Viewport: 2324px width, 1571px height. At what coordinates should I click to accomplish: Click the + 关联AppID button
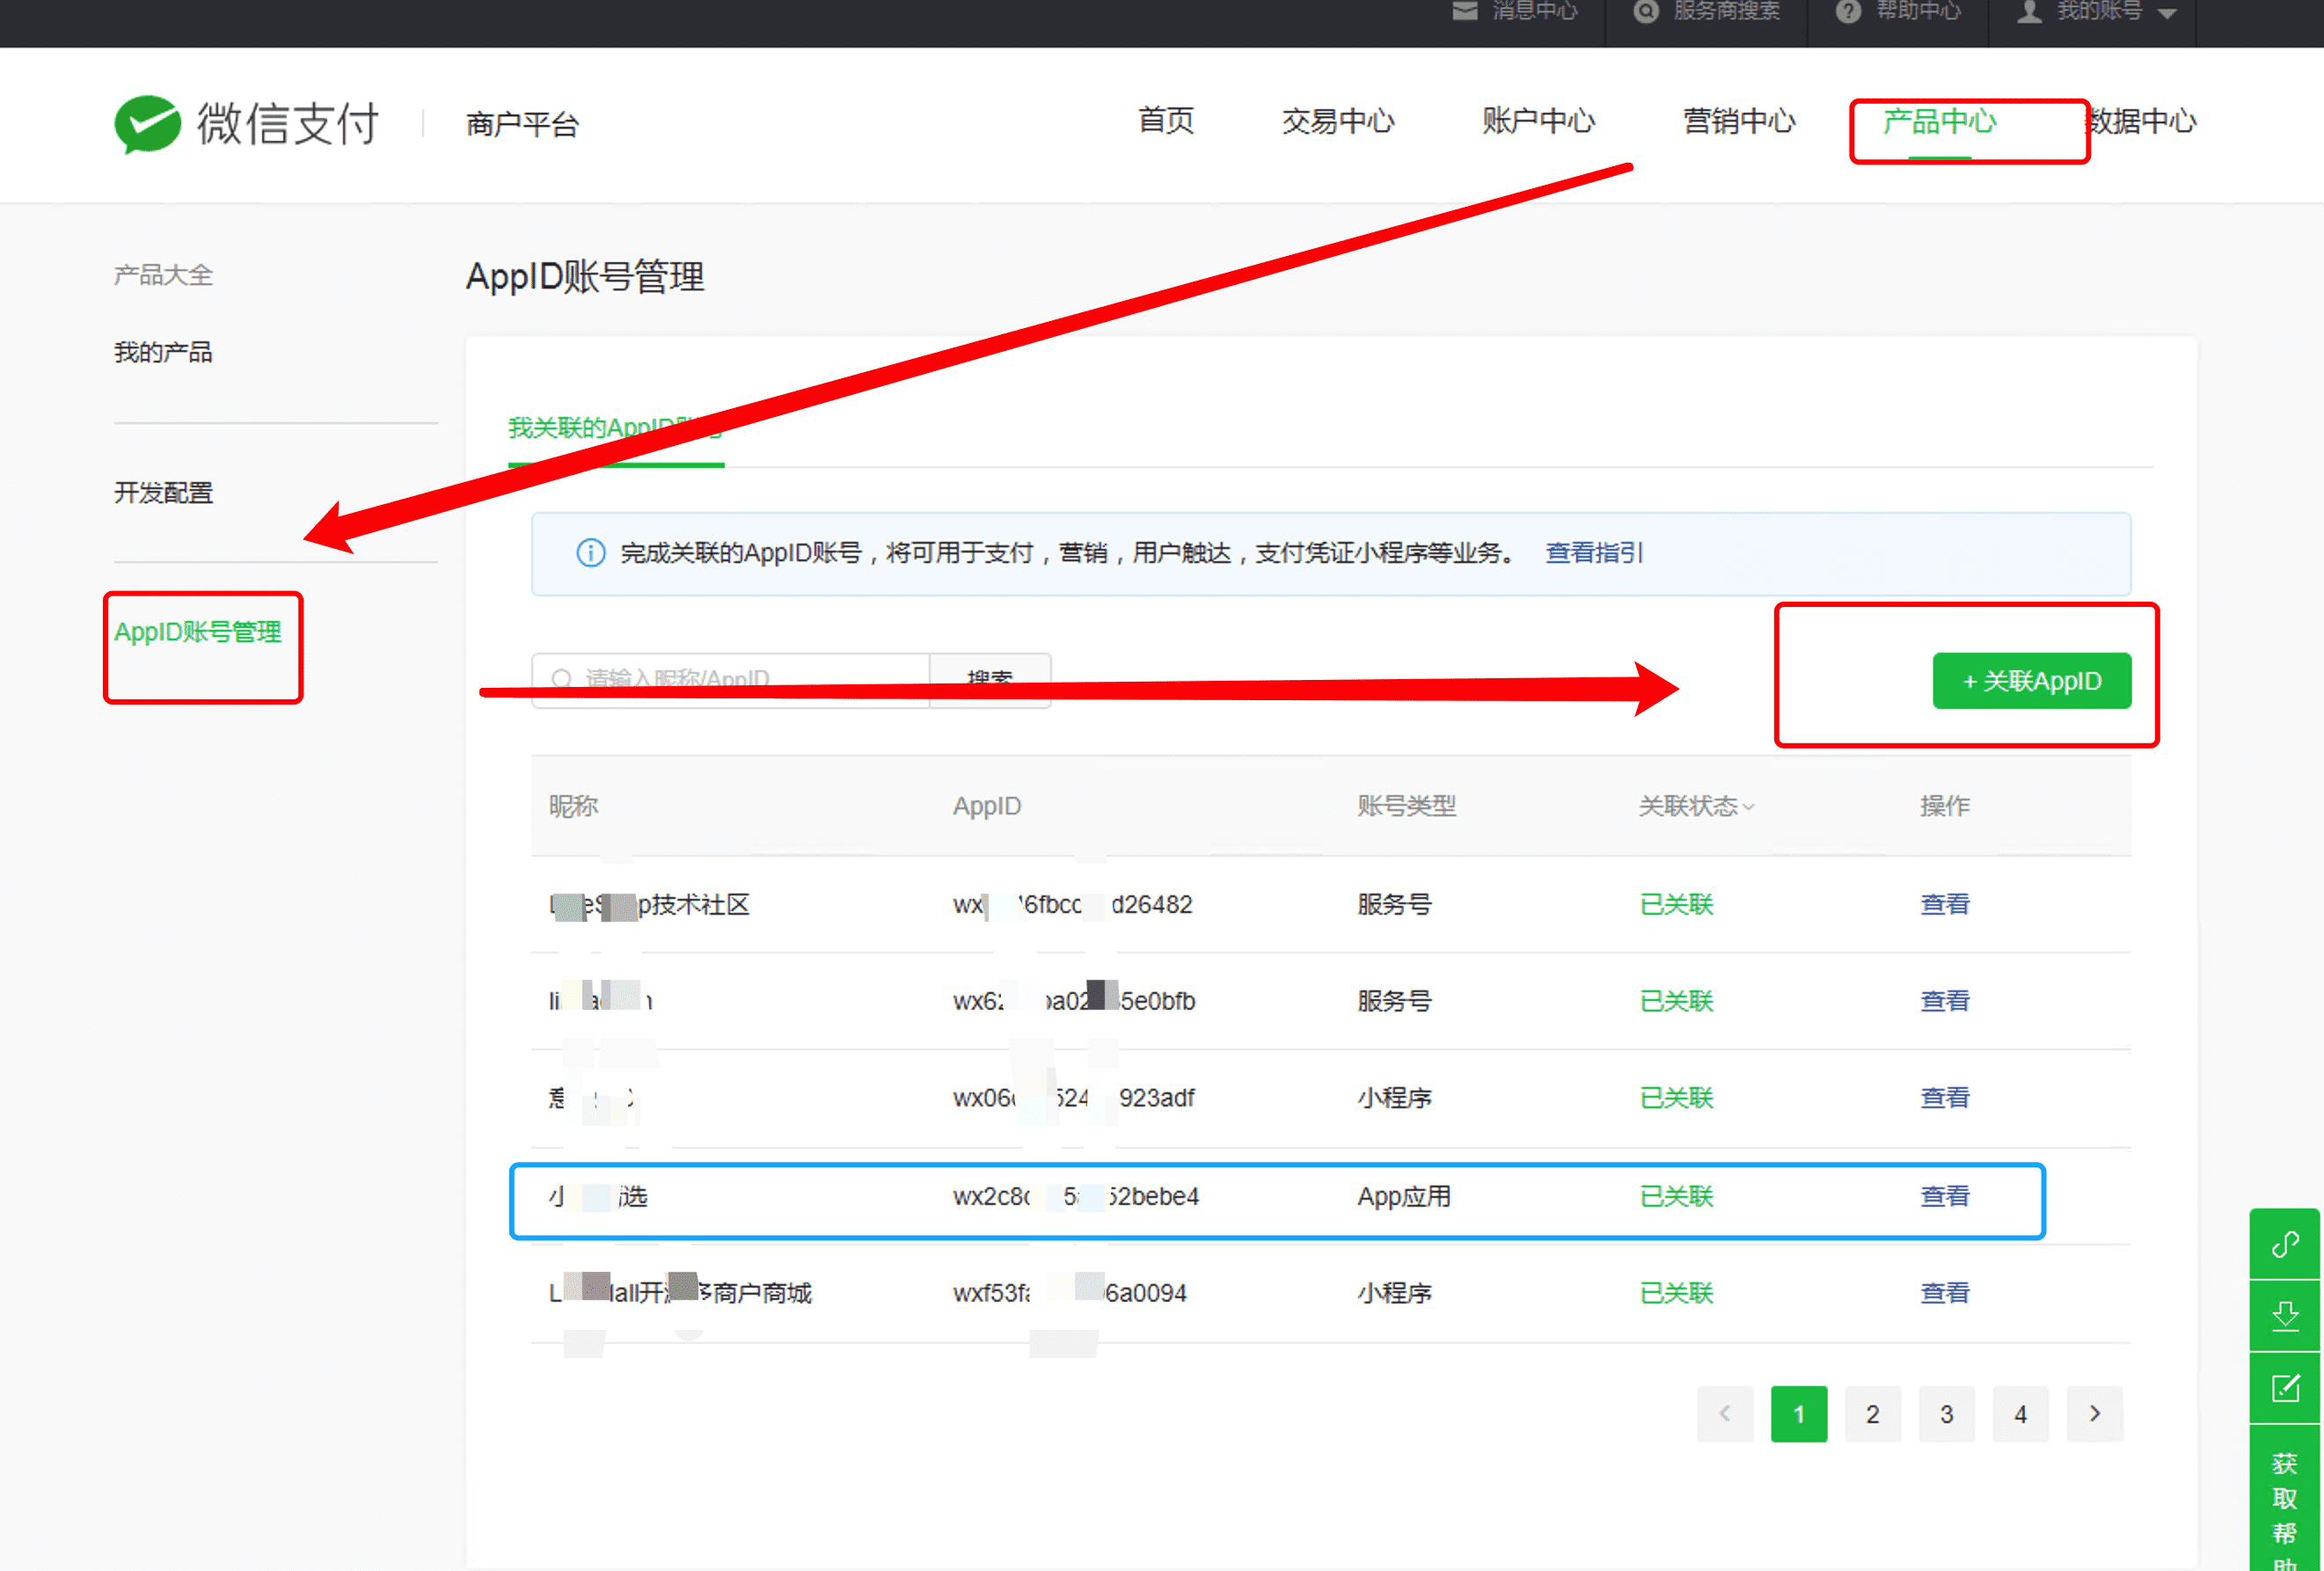pos(2031,681)
